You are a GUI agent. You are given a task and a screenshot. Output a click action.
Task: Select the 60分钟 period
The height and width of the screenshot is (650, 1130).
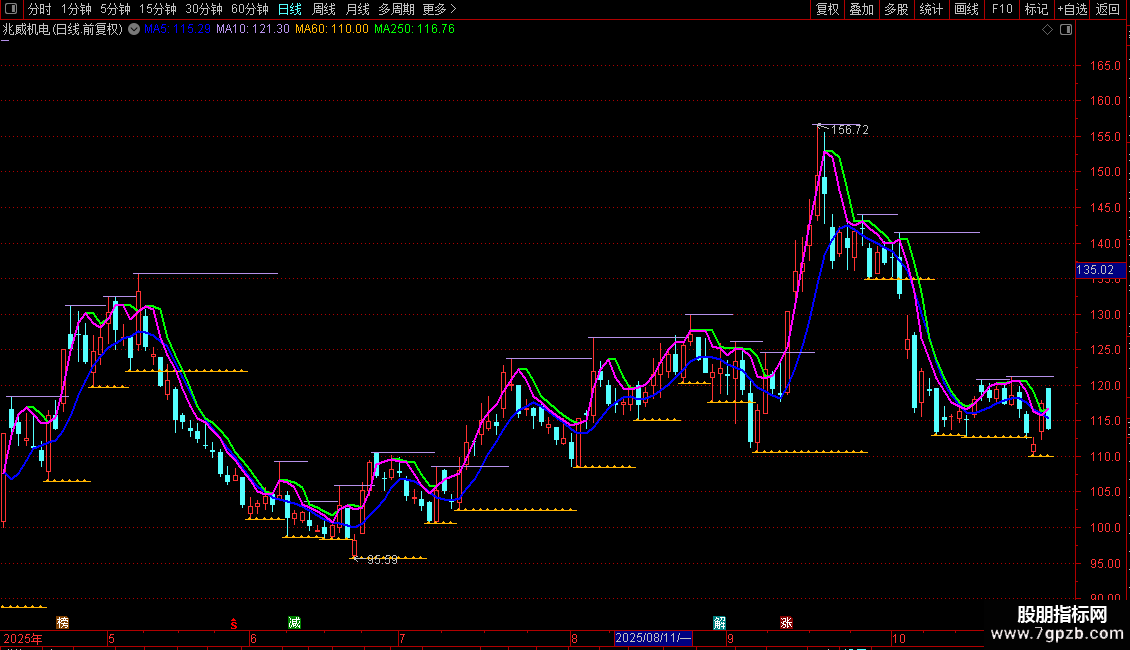[x=250, y=9]
